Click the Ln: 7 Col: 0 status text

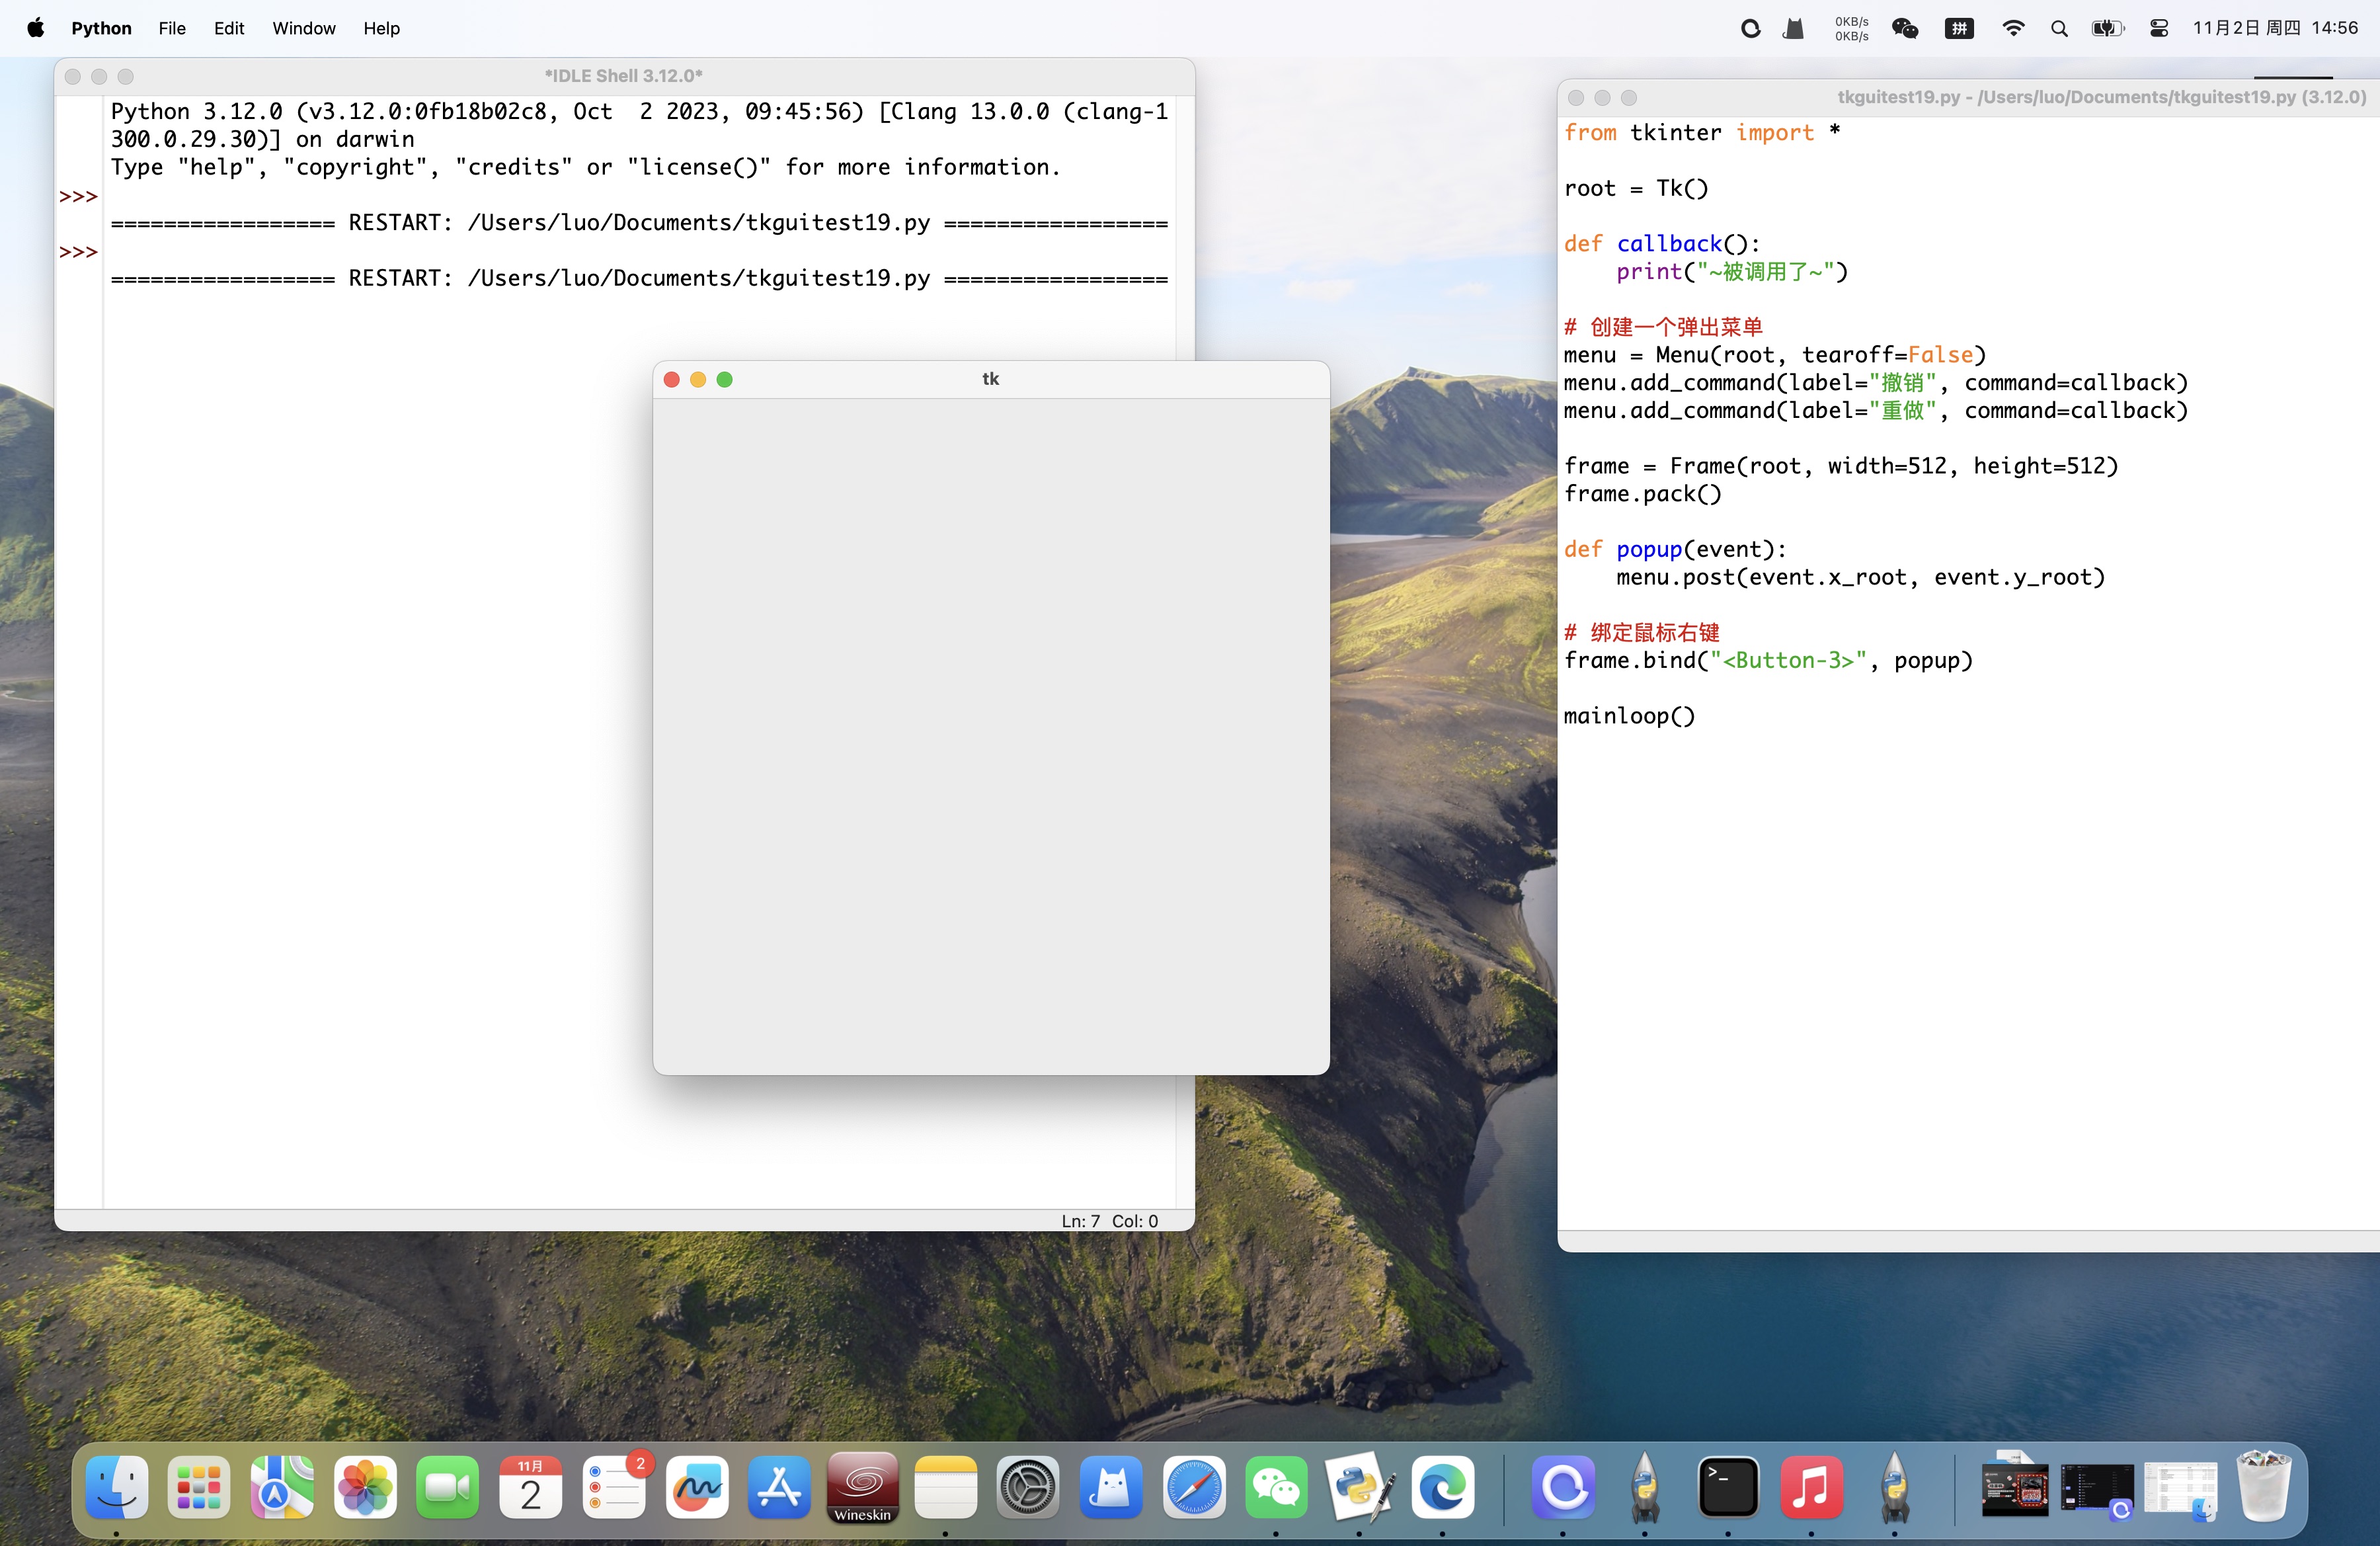click(x=1109, y=1221)
